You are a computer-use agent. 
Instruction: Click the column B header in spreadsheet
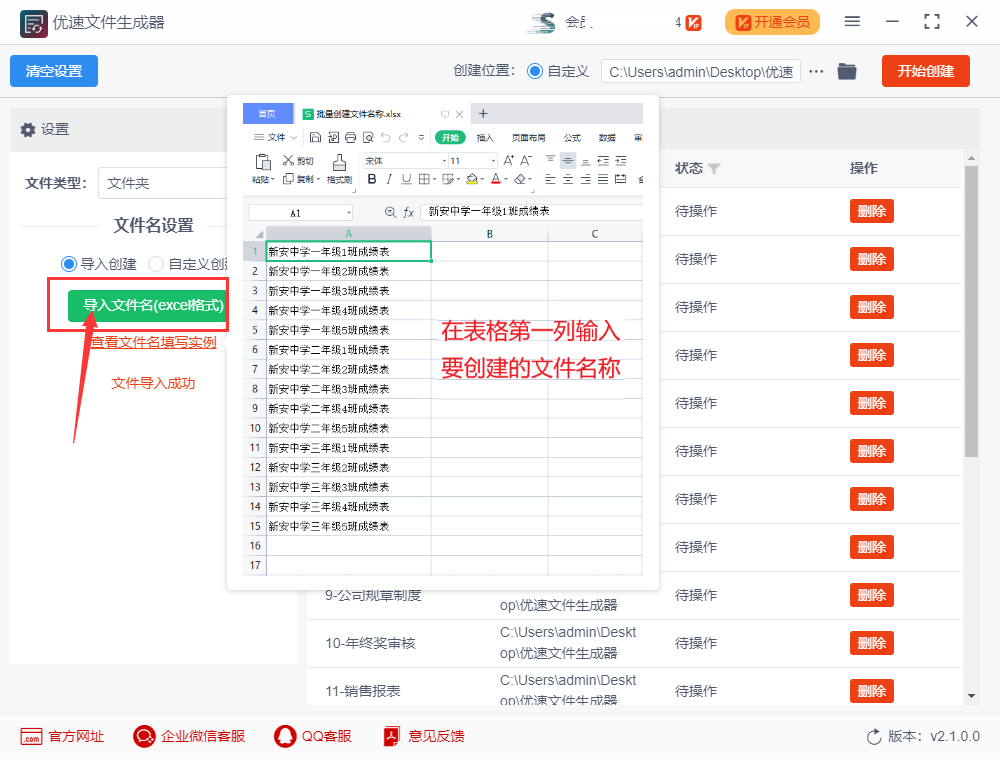click(490, 234)
